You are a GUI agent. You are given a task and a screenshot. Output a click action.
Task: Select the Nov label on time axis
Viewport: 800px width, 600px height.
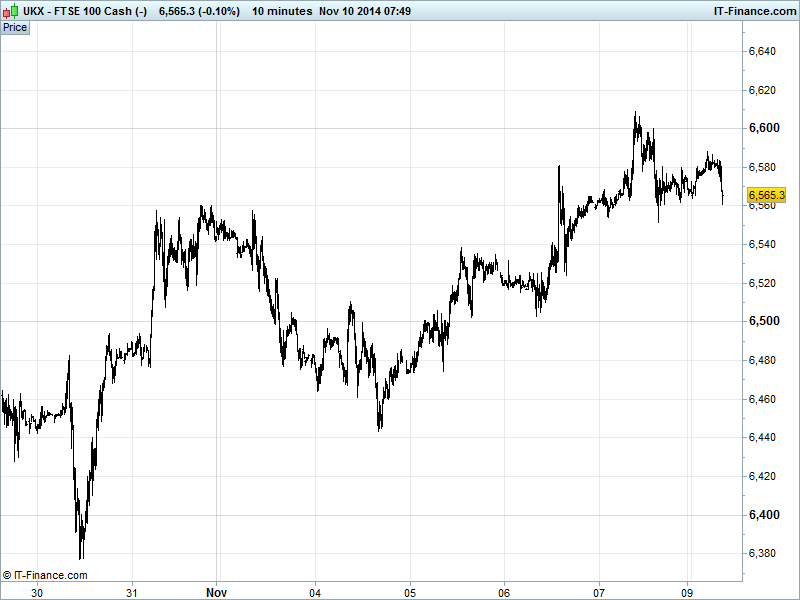coord(216,592)
